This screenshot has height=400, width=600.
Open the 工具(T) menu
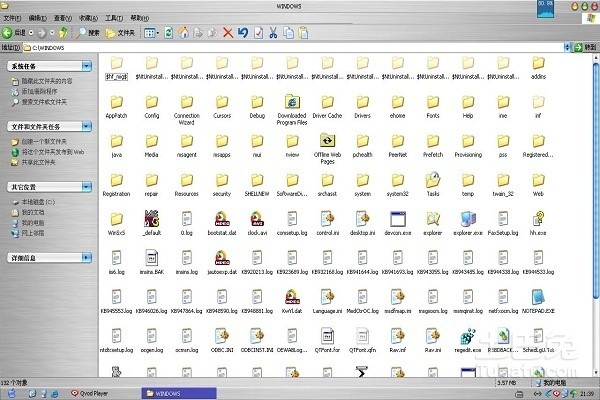114,18
